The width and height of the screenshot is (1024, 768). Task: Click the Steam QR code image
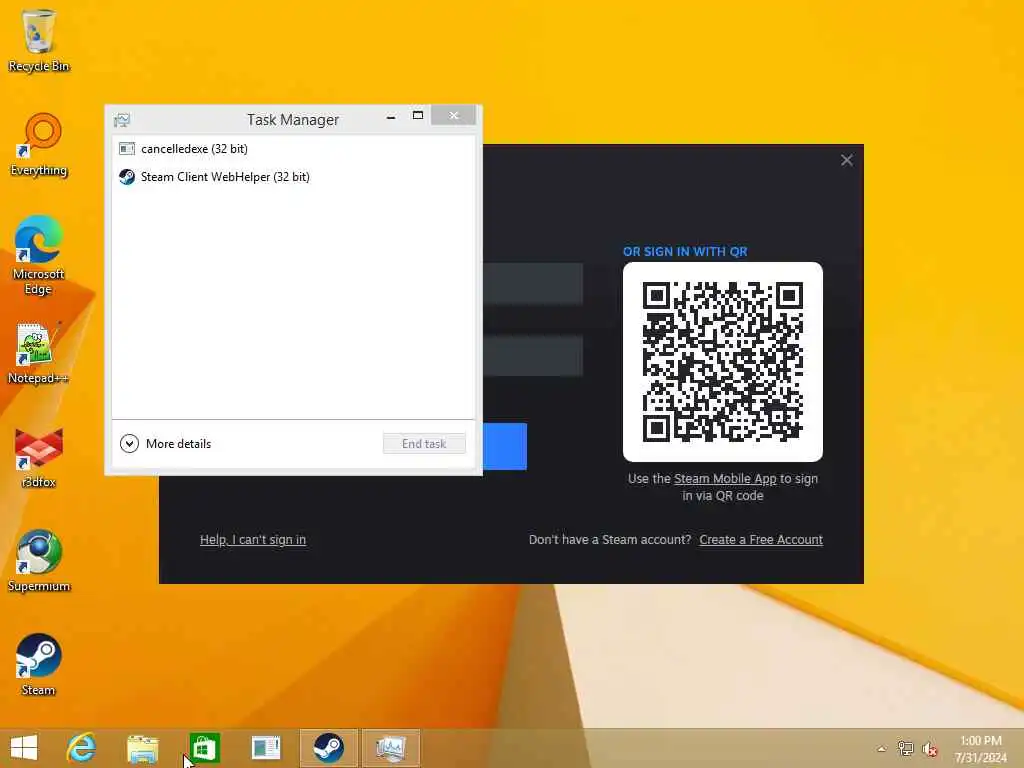(x=723, y=362)
